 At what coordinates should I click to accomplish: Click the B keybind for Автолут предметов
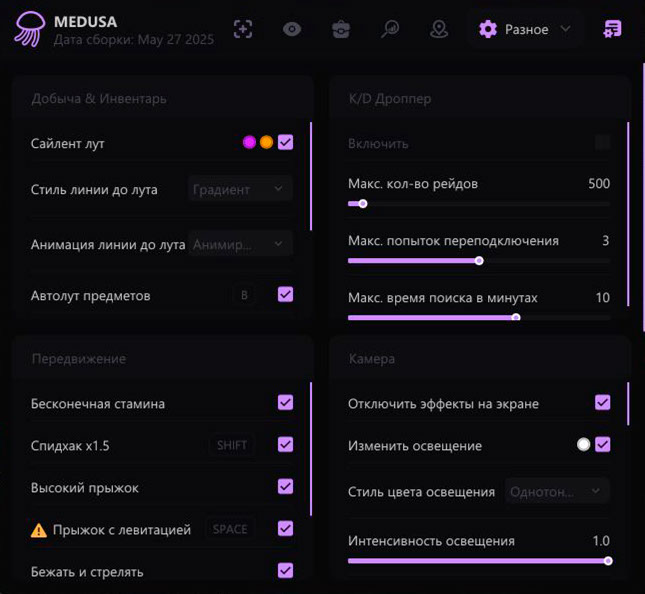click(x=243, y=295)
